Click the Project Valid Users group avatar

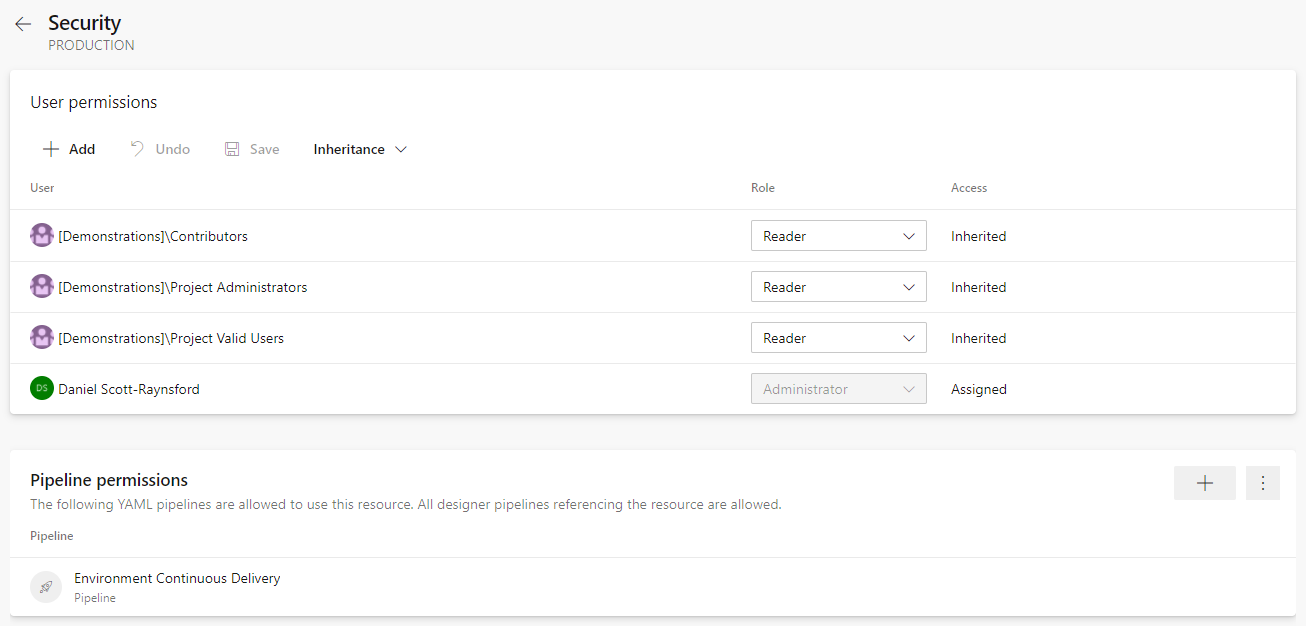click(x=42, y=338)
